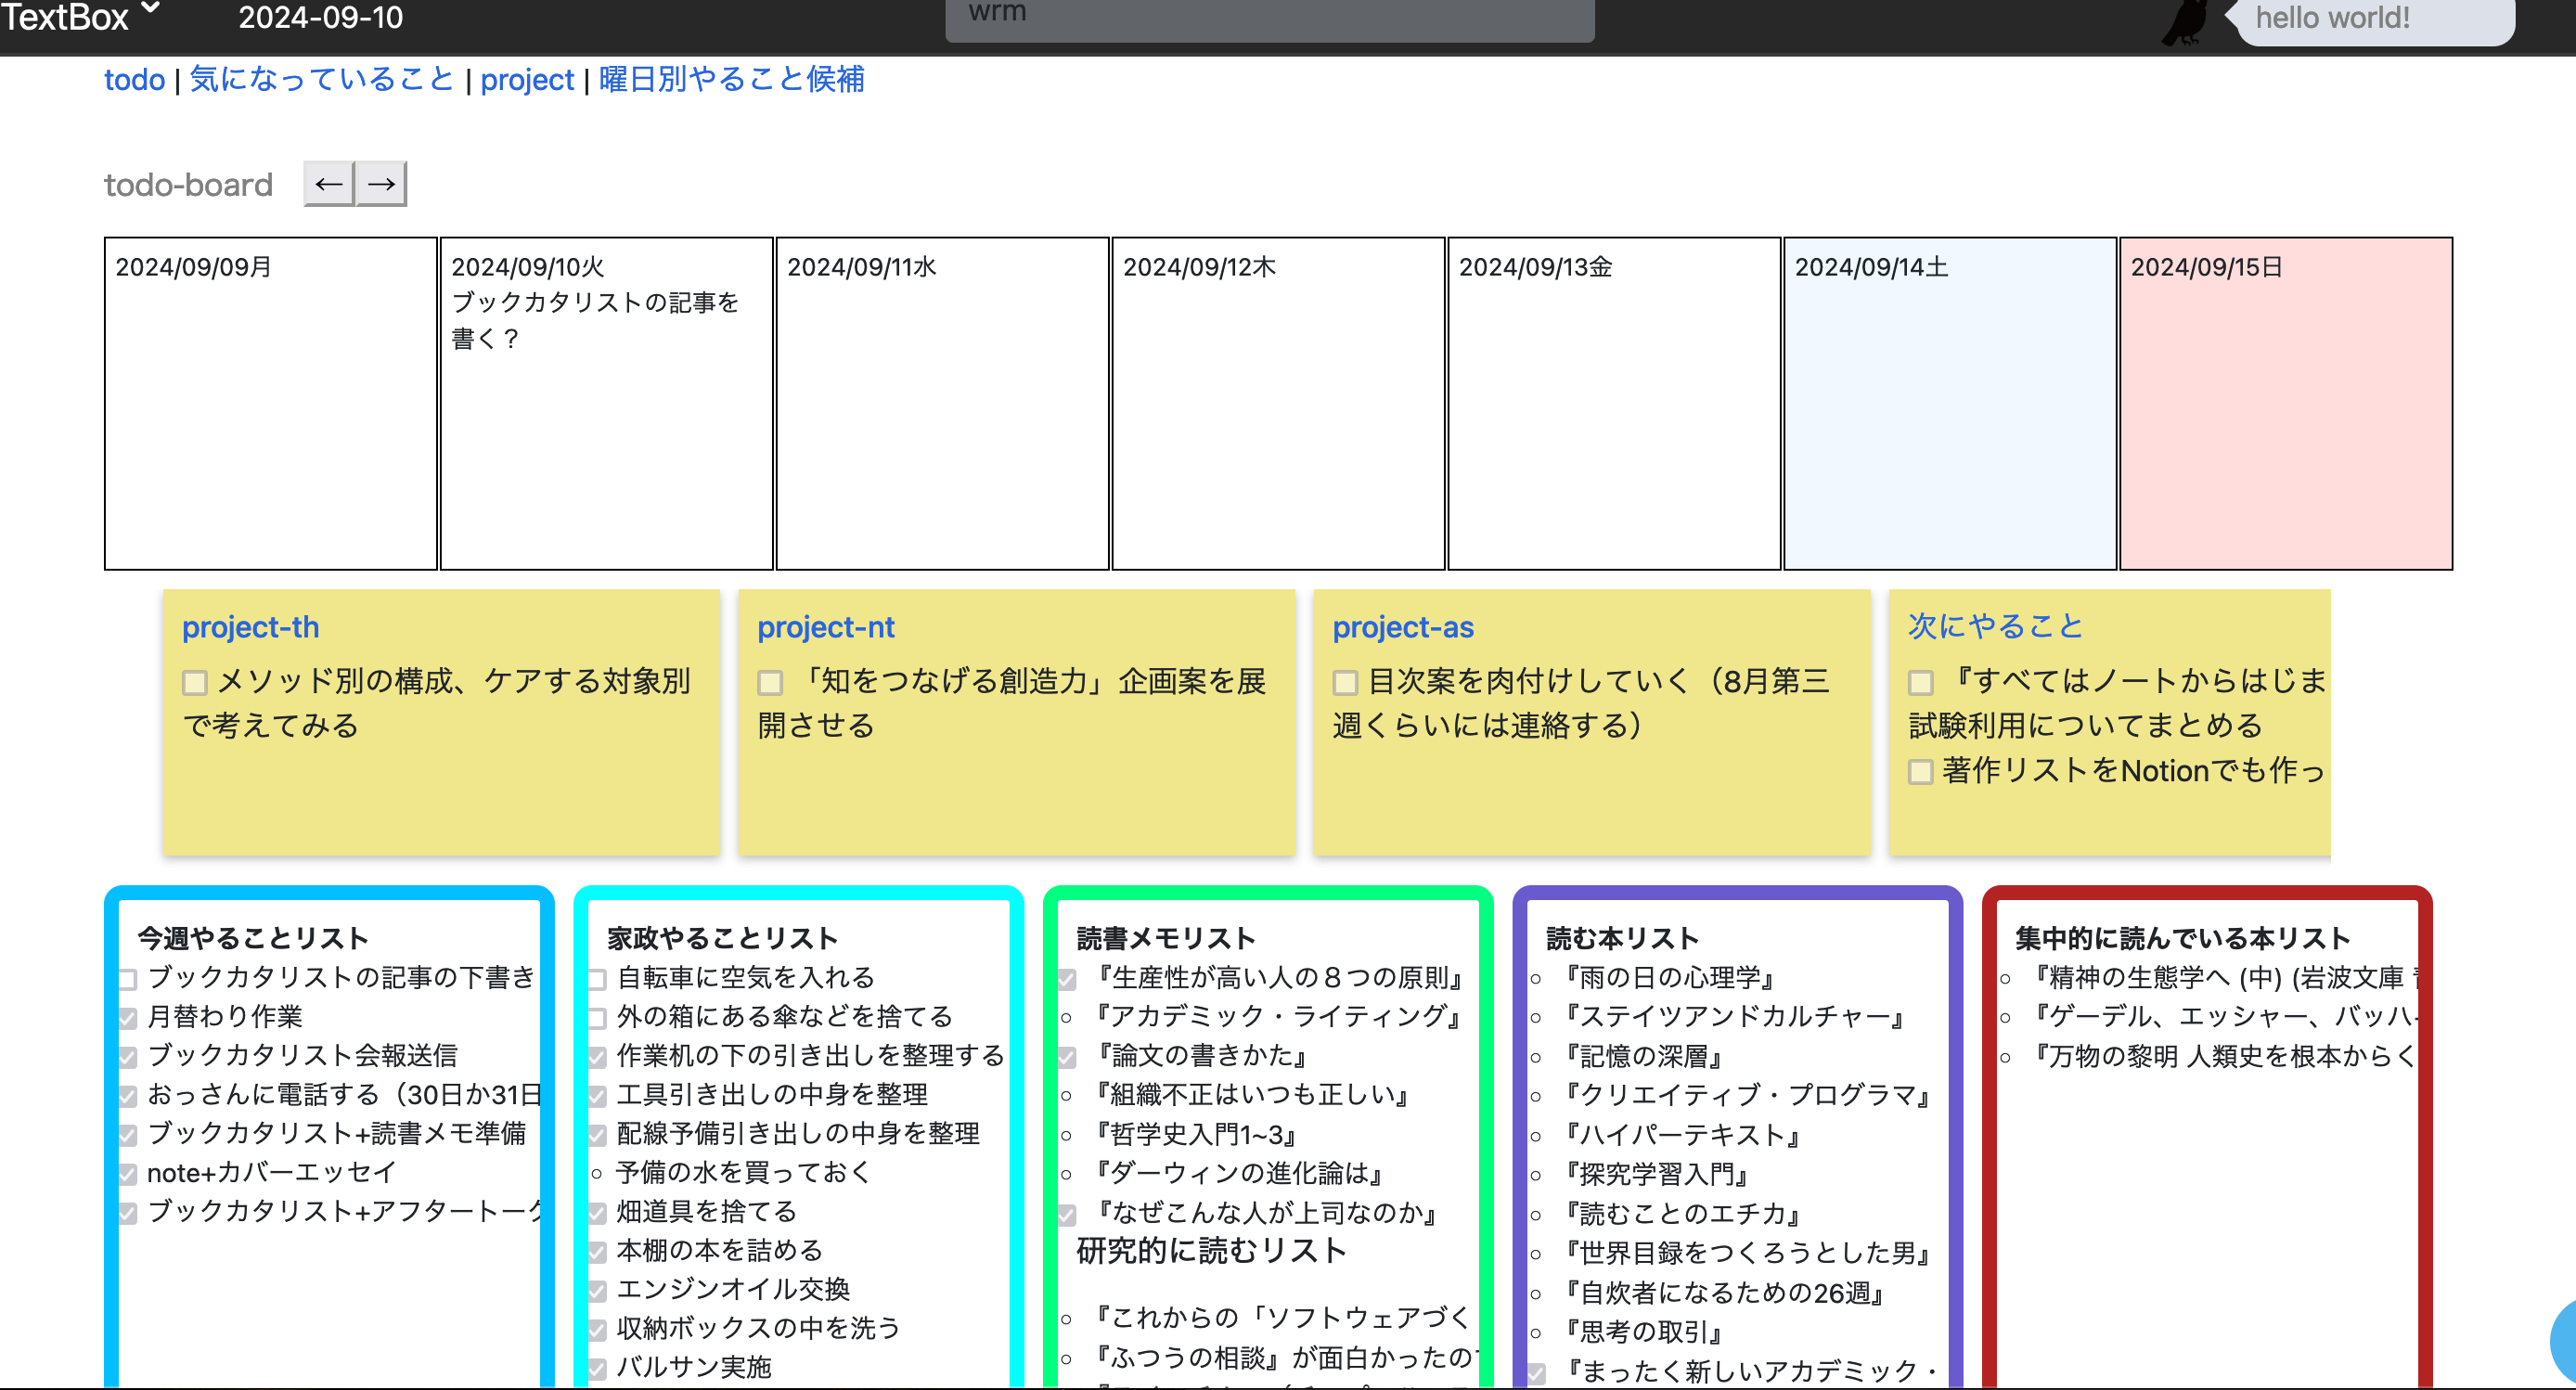This screenshot has height=1390, width=2576.
Task: Click 『ハイパーテキスト』 list item
Action: (1683, 1134)
